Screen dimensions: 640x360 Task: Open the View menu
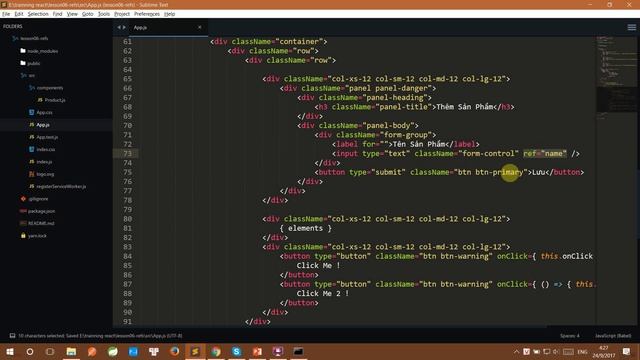pos(72,14)
